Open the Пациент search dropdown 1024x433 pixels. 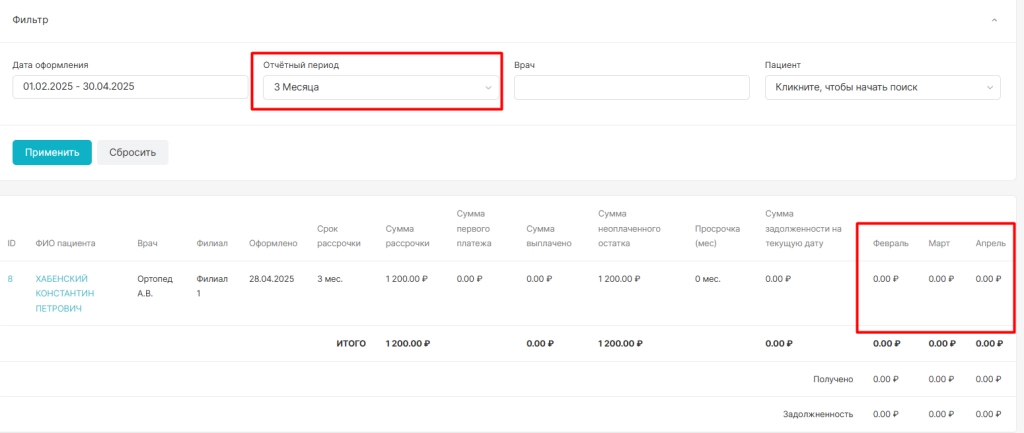point(882,87)
